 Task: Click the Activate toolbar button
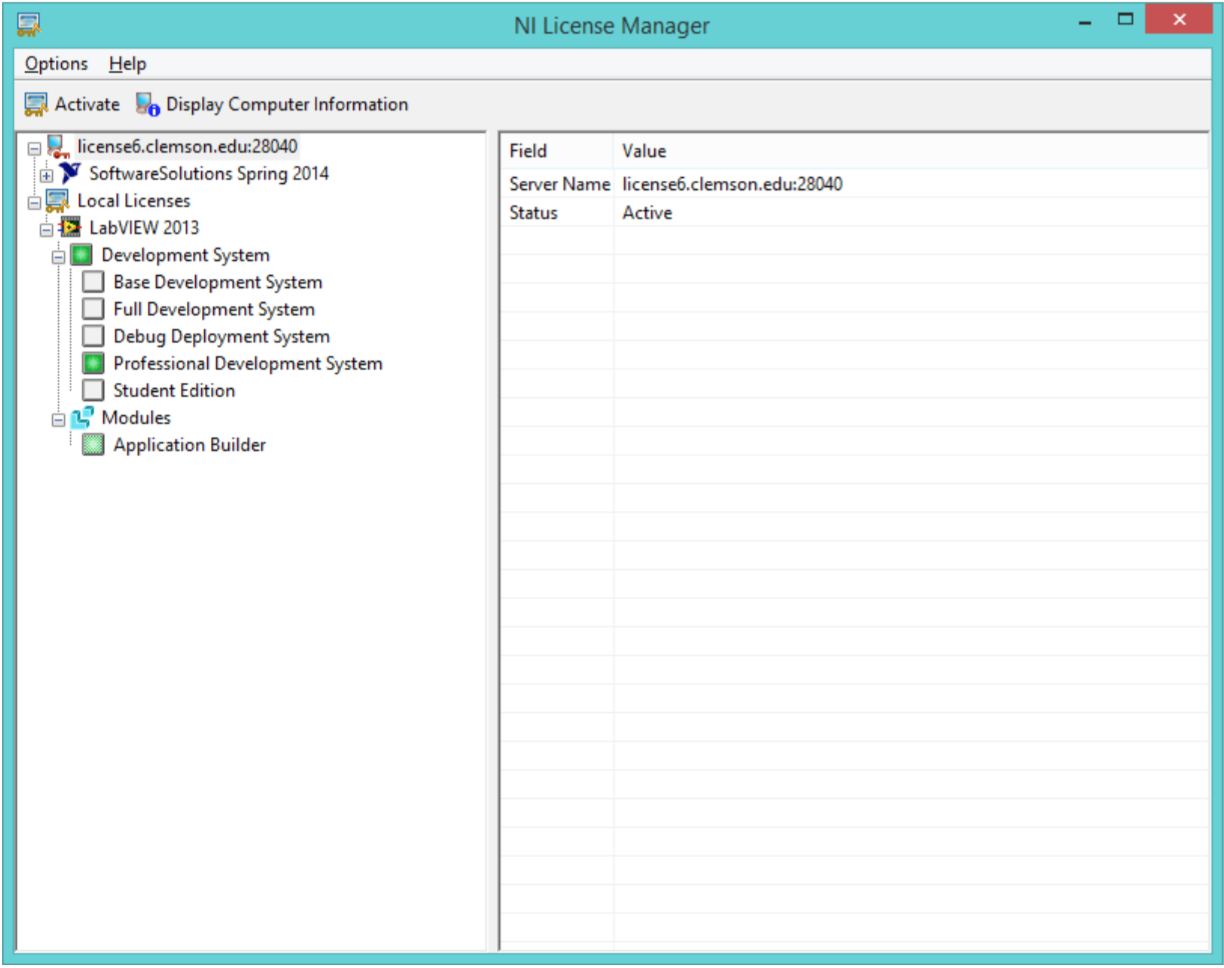pyautogui.click(x=71, y=104)
